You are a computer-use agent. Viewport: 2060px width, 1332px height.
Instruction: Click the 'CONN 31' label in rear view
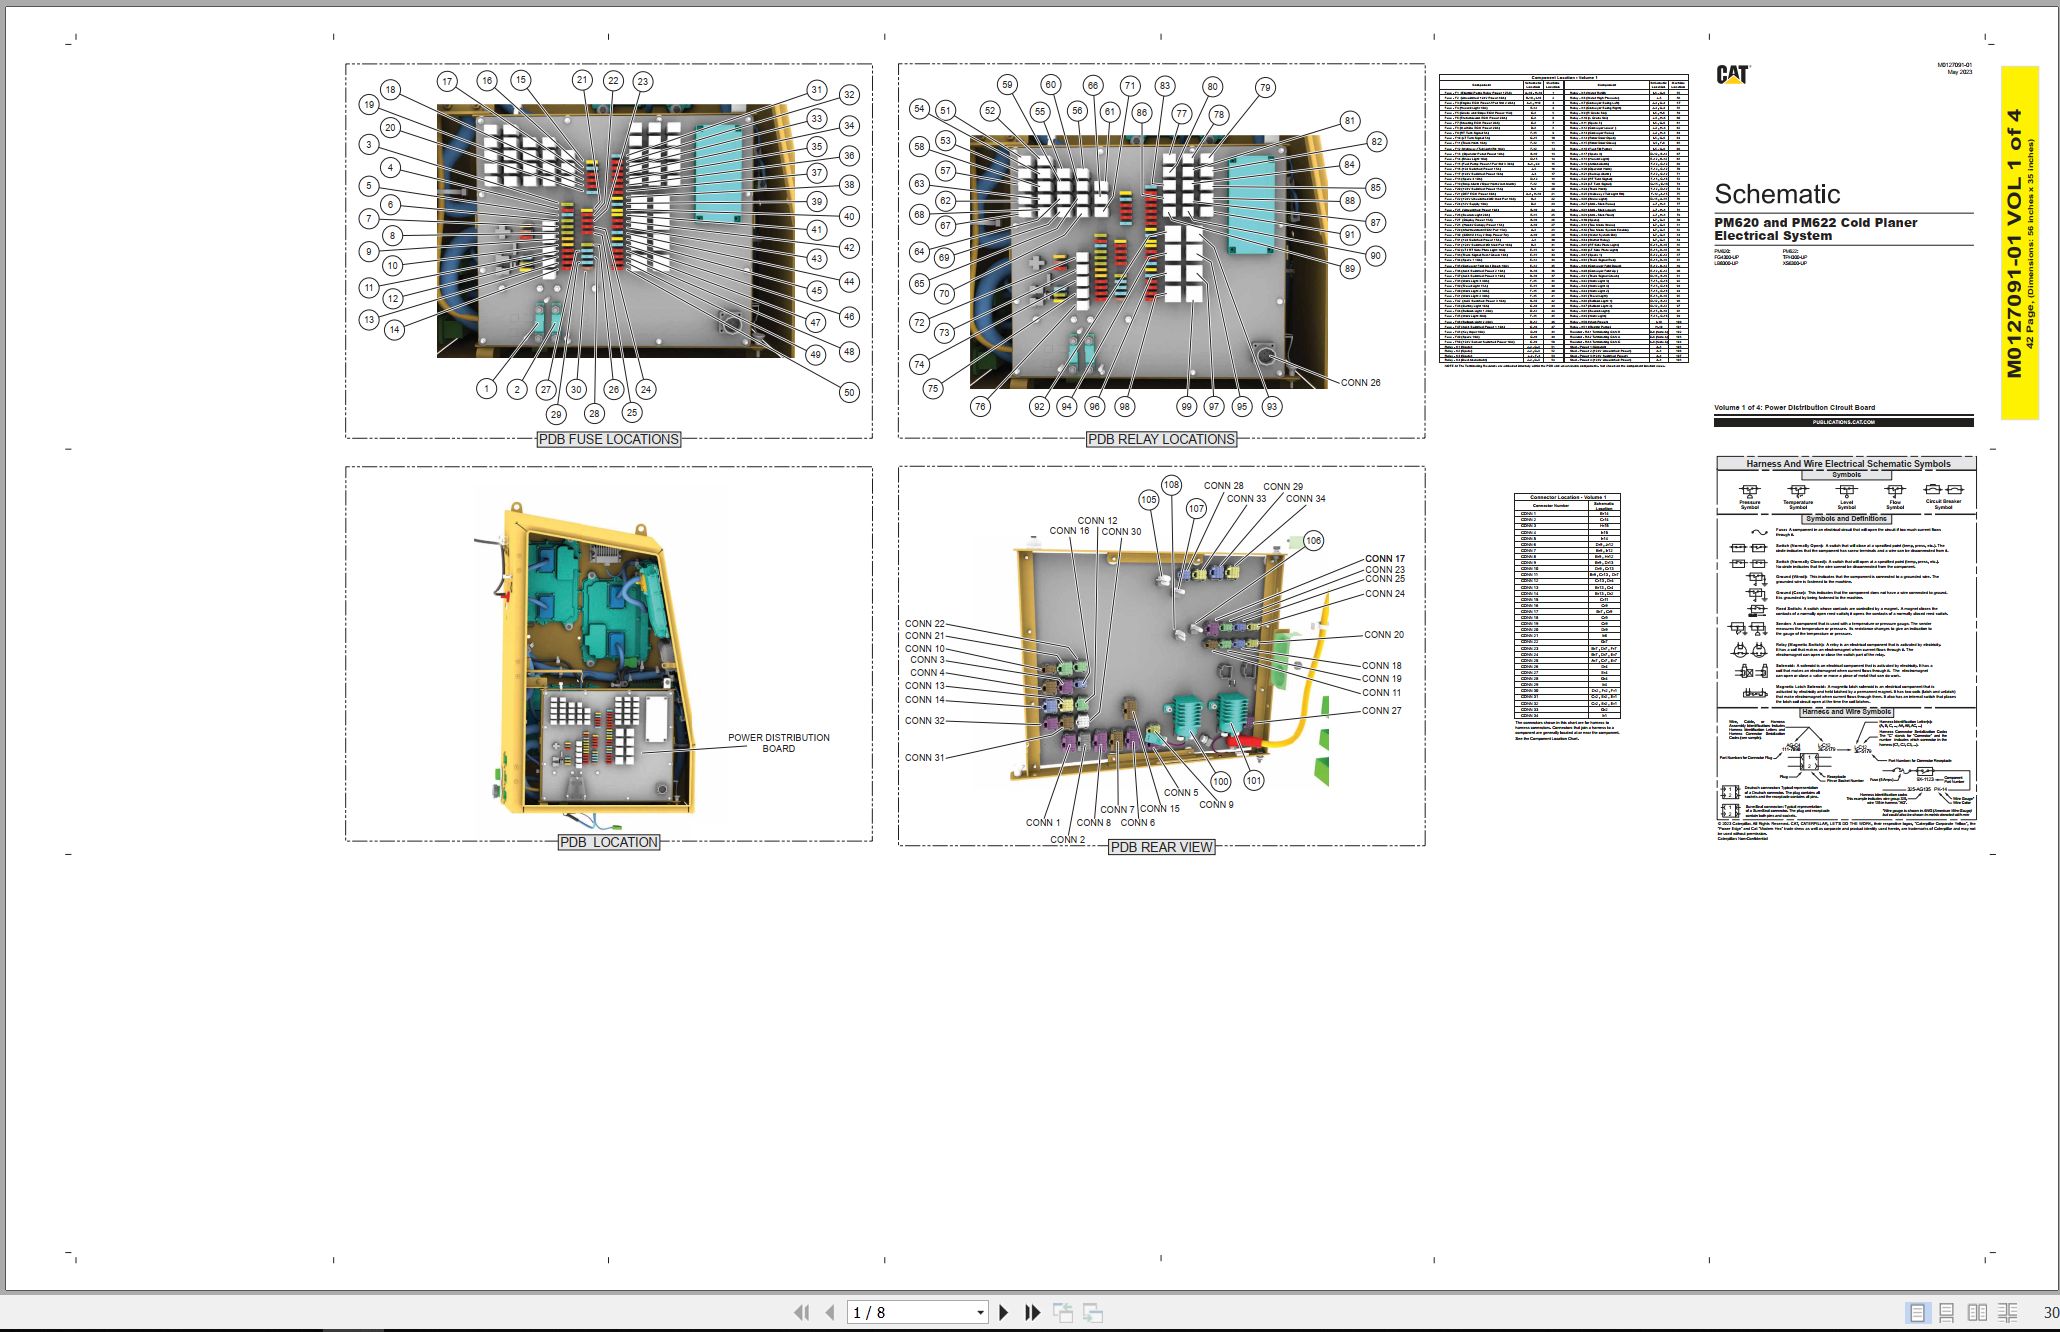pos(924,758)
